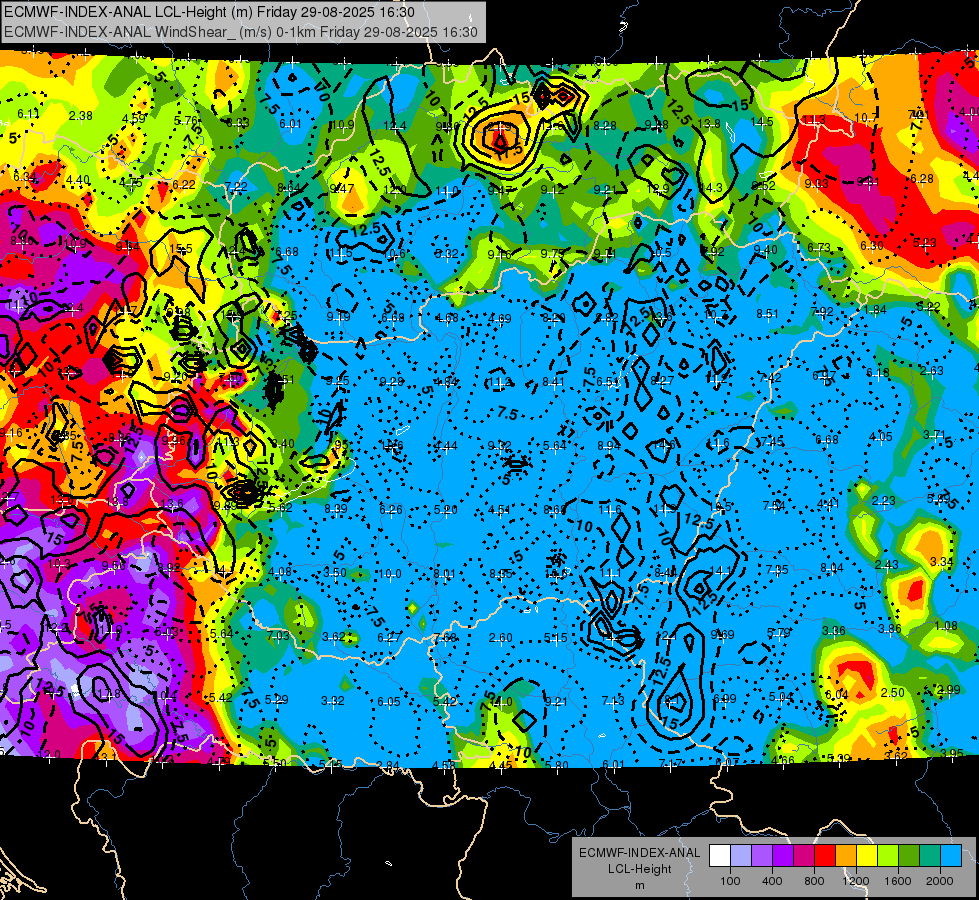Click the '3.34' wind shear value
This screenshot has height=900, width=979.
[942, 561]
